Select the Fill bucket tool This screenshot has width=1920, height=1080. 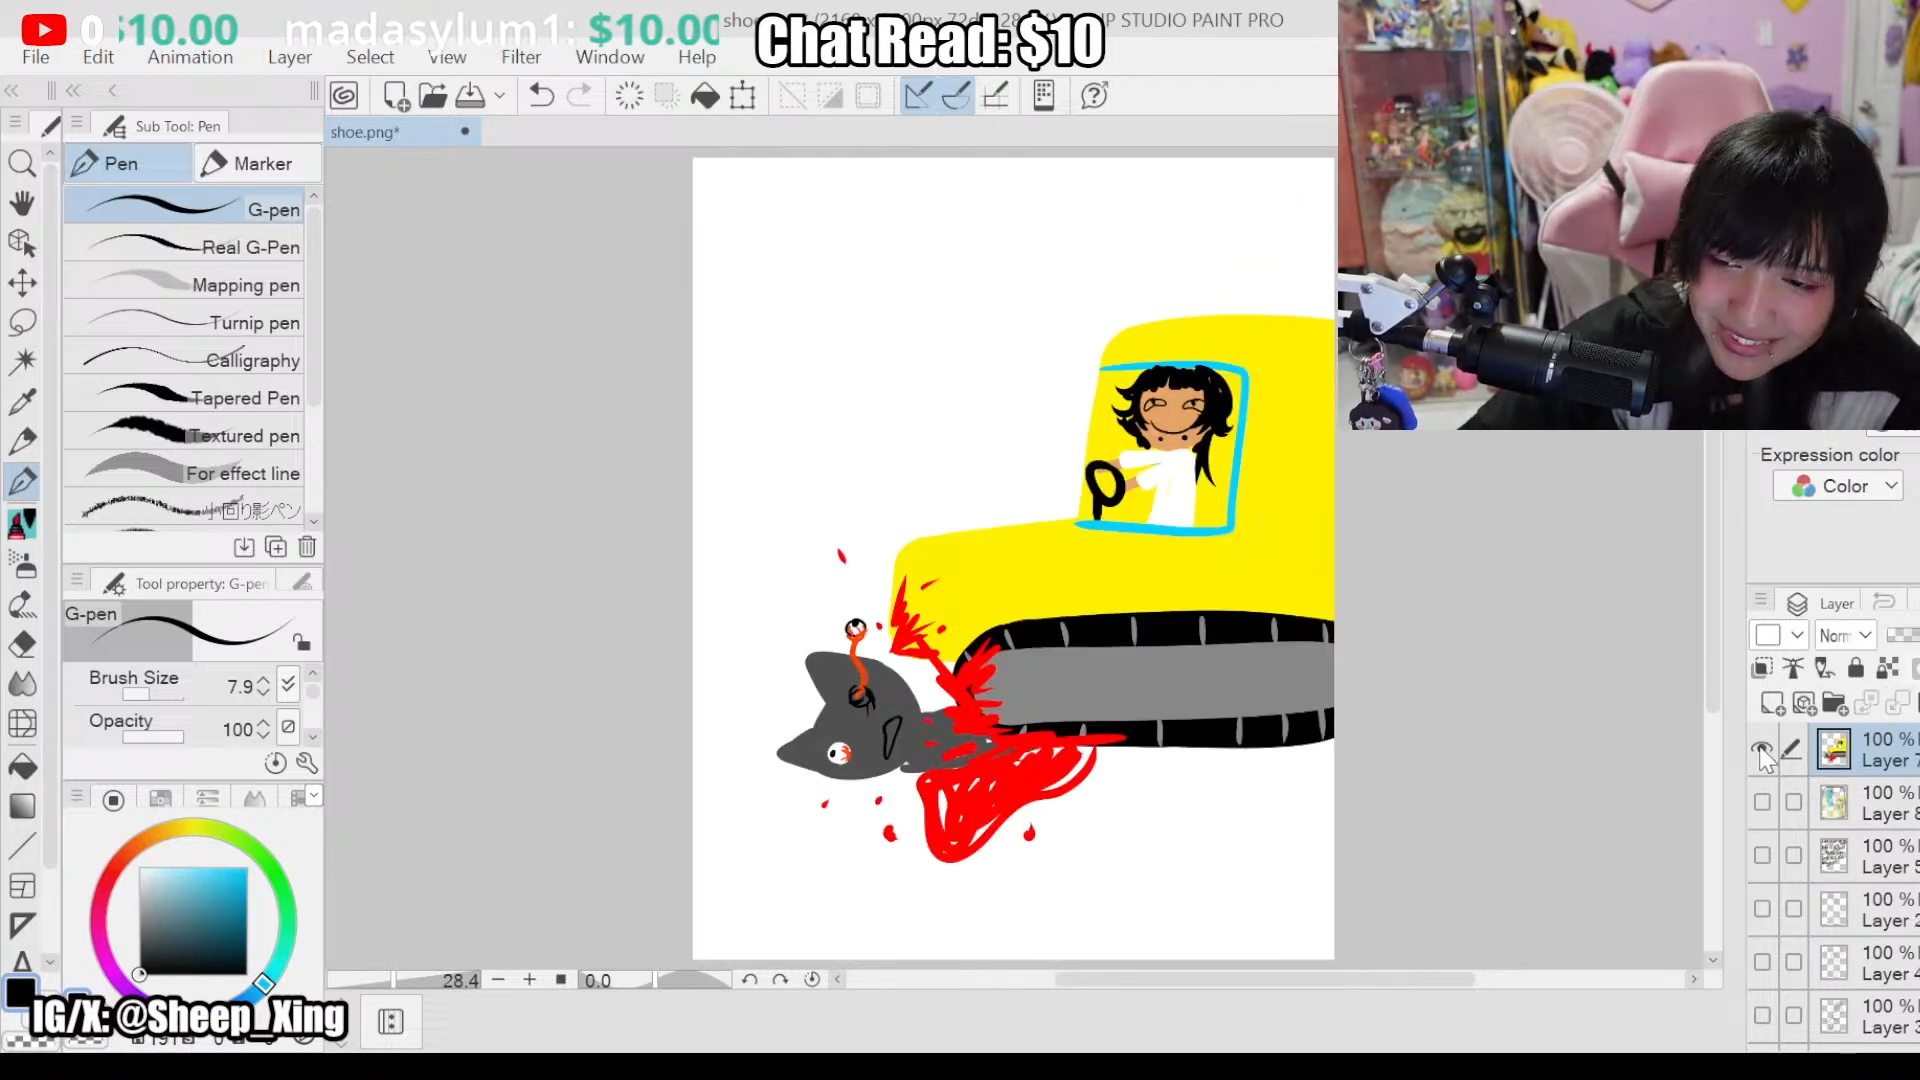pyautogui.click(x=22, y=767)
